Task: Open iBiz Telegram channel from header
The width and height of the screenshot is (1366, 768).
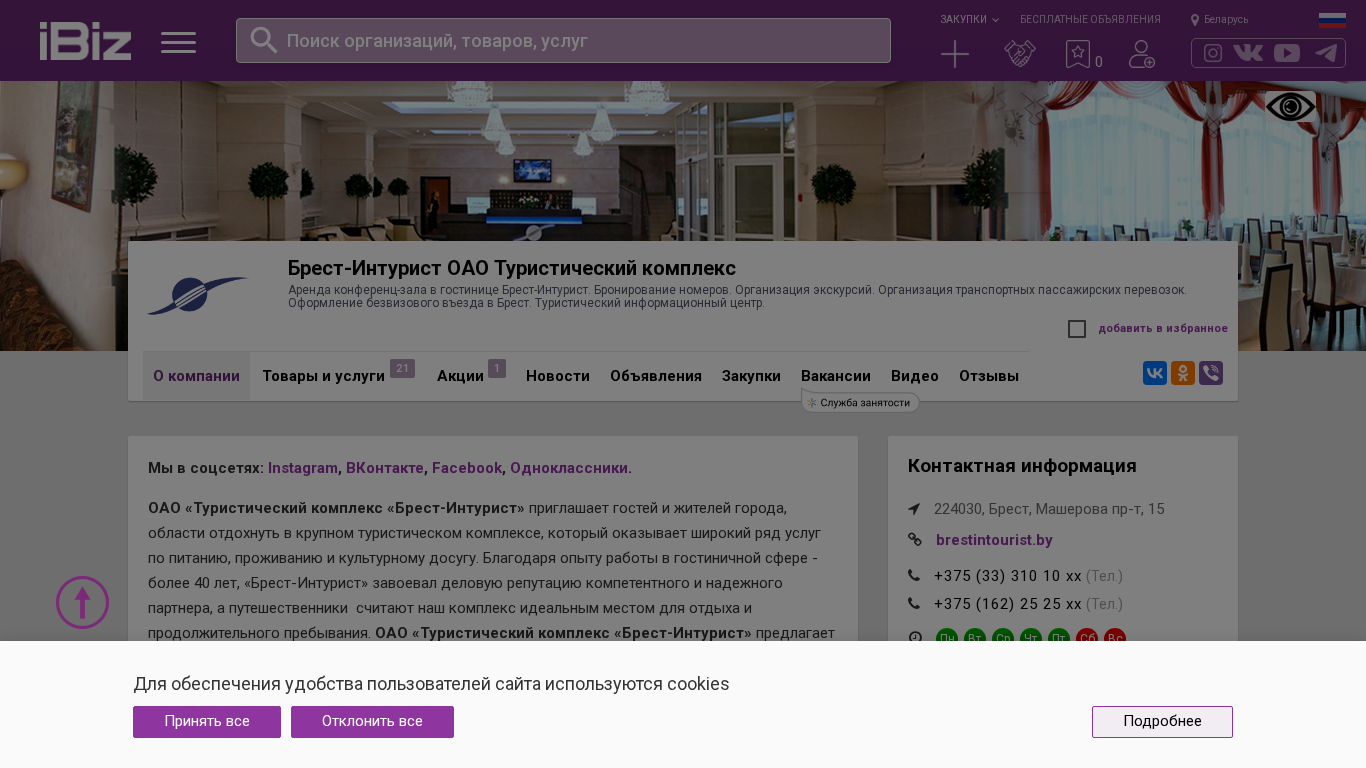Action: (1326, 53)
